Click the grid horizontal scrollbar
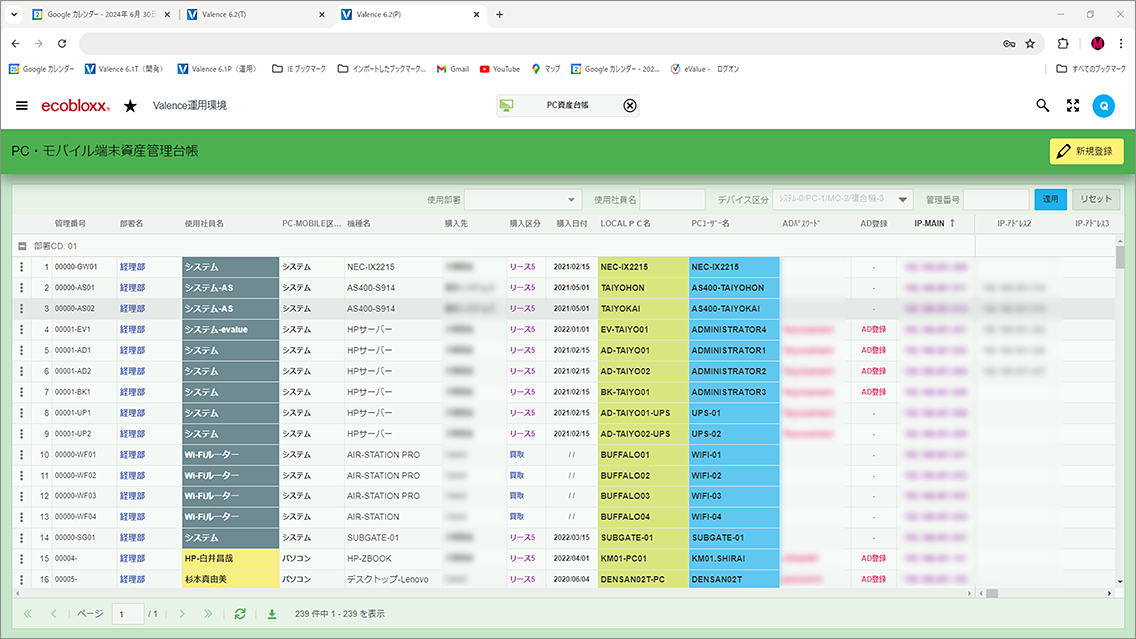Viewport: 1136px width, 639px height. (x=993, y=593)
